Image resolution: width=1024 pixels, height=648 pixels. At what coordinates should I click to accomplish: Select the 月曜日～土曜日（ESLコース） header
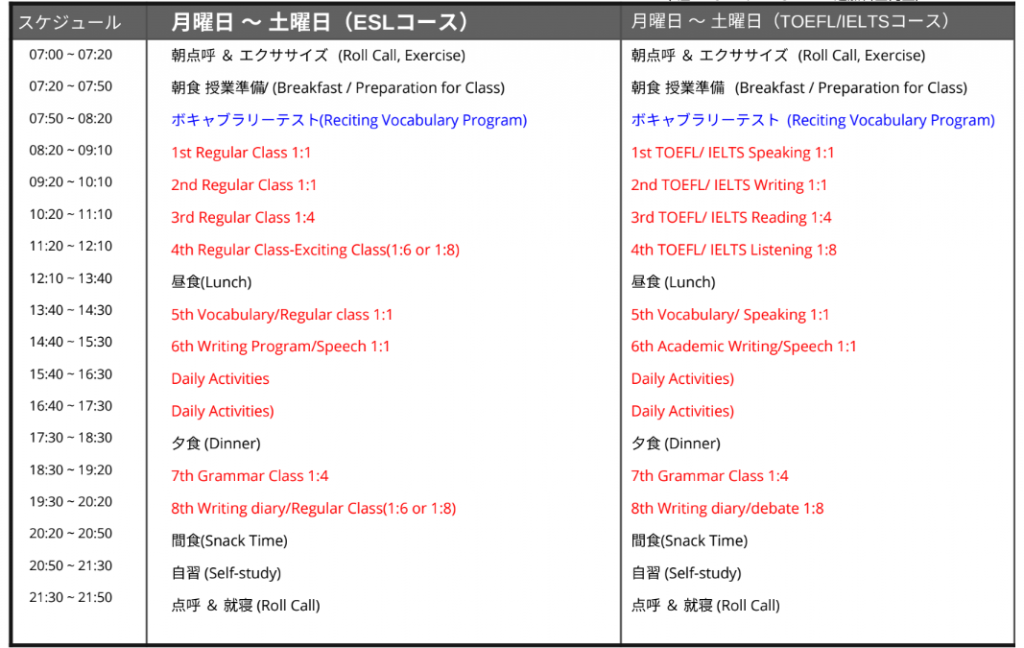click(x=320, y=23)
